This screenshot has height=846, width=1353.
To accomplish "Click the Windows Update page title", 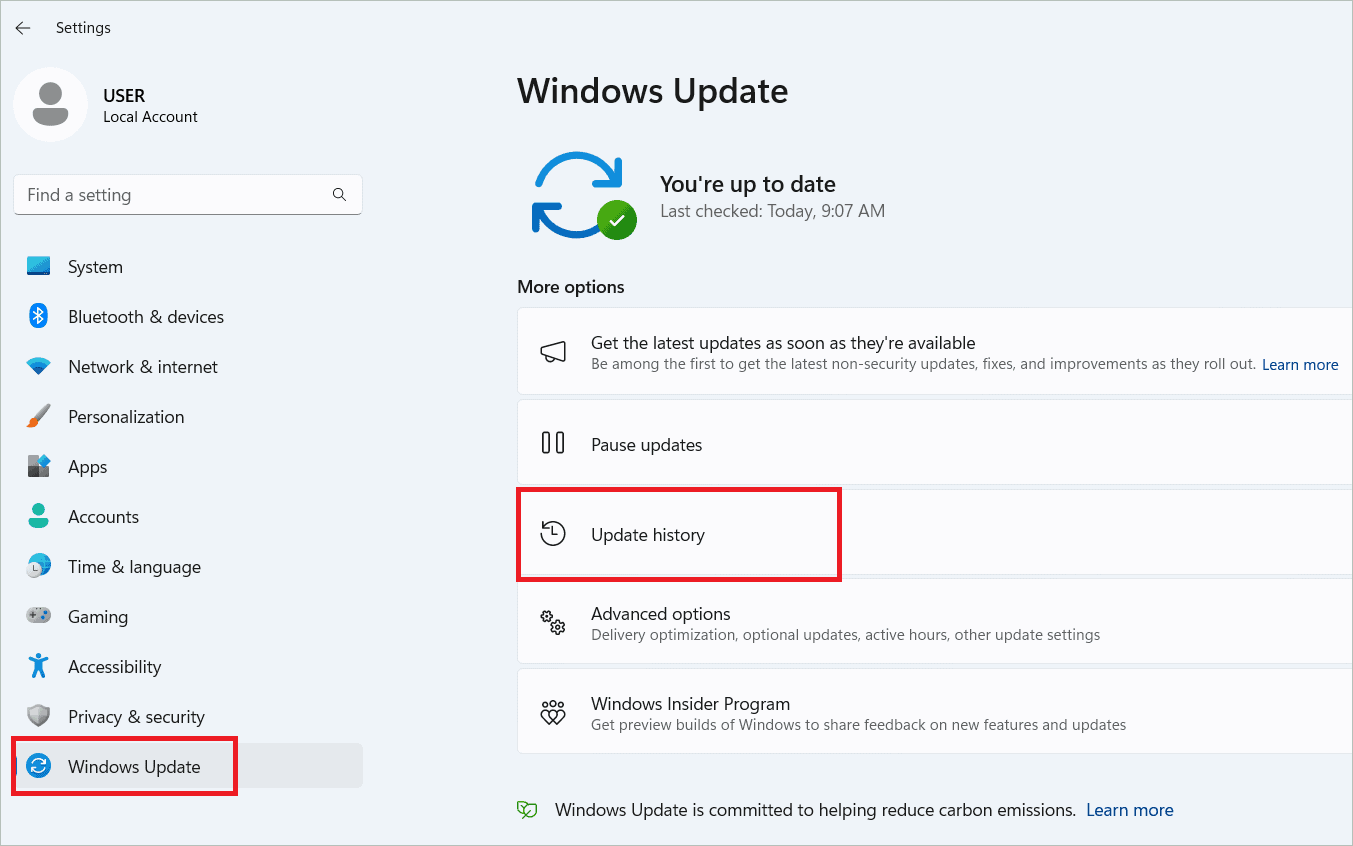I will click(x=653, y=91).
